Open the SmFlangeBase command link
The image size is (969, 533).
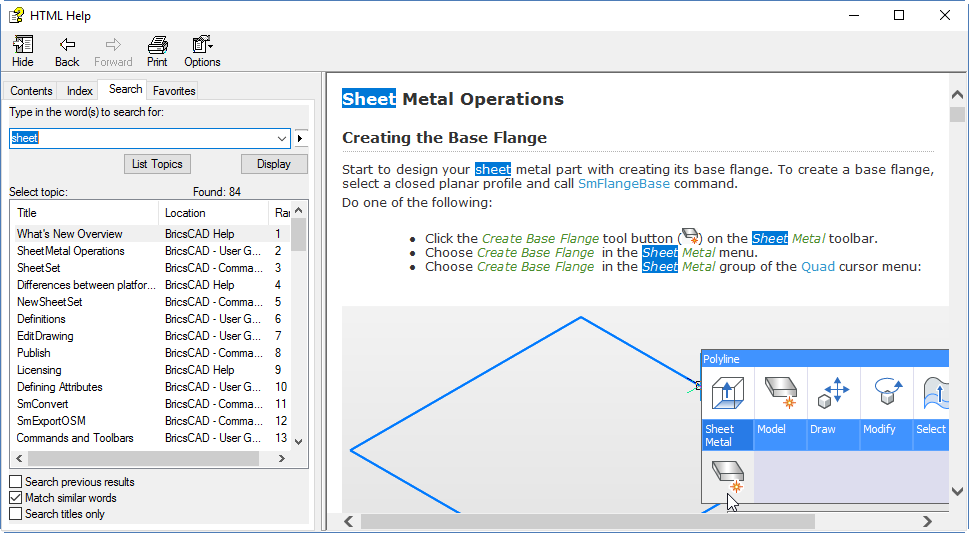(x=624, y=184)
